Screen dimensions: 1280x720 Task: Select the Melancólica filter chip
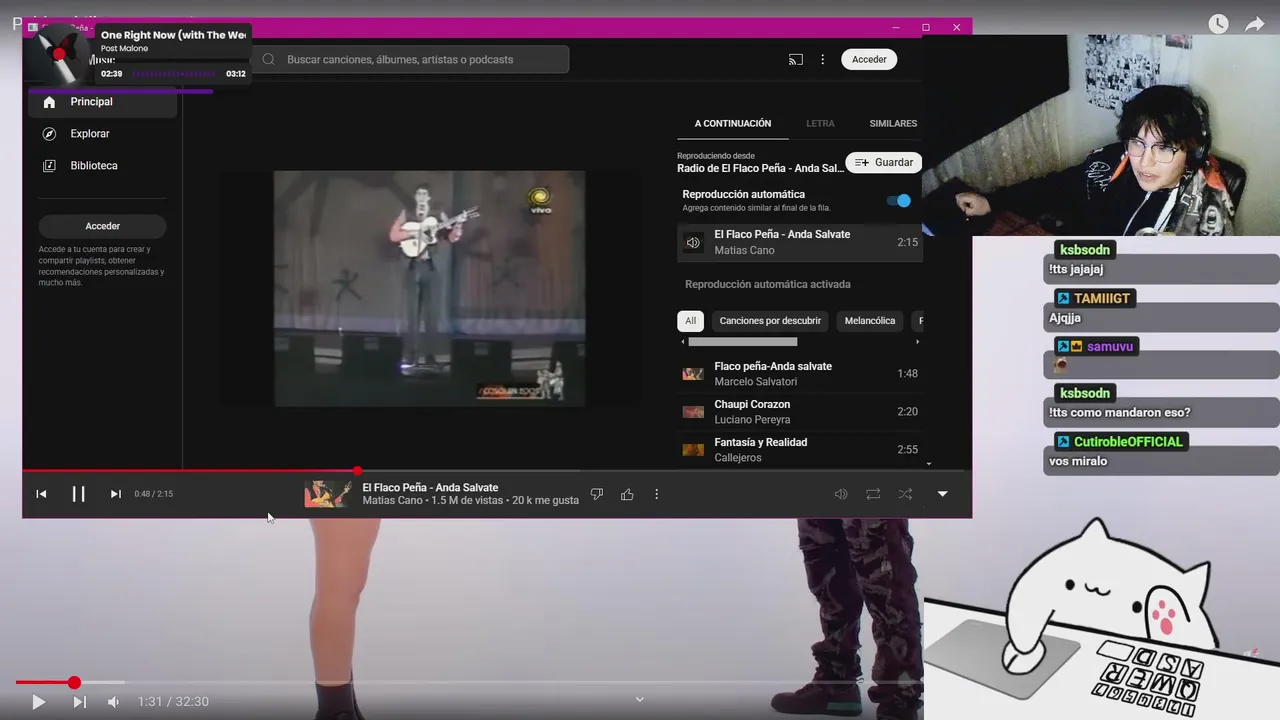(x=870, y=321)
